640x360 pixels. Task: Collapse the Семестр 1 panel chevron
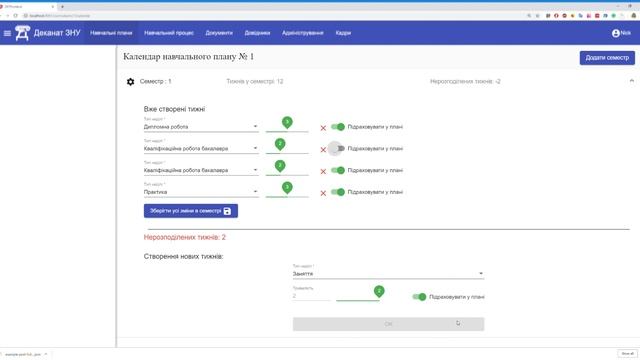[x=631, y=81]
